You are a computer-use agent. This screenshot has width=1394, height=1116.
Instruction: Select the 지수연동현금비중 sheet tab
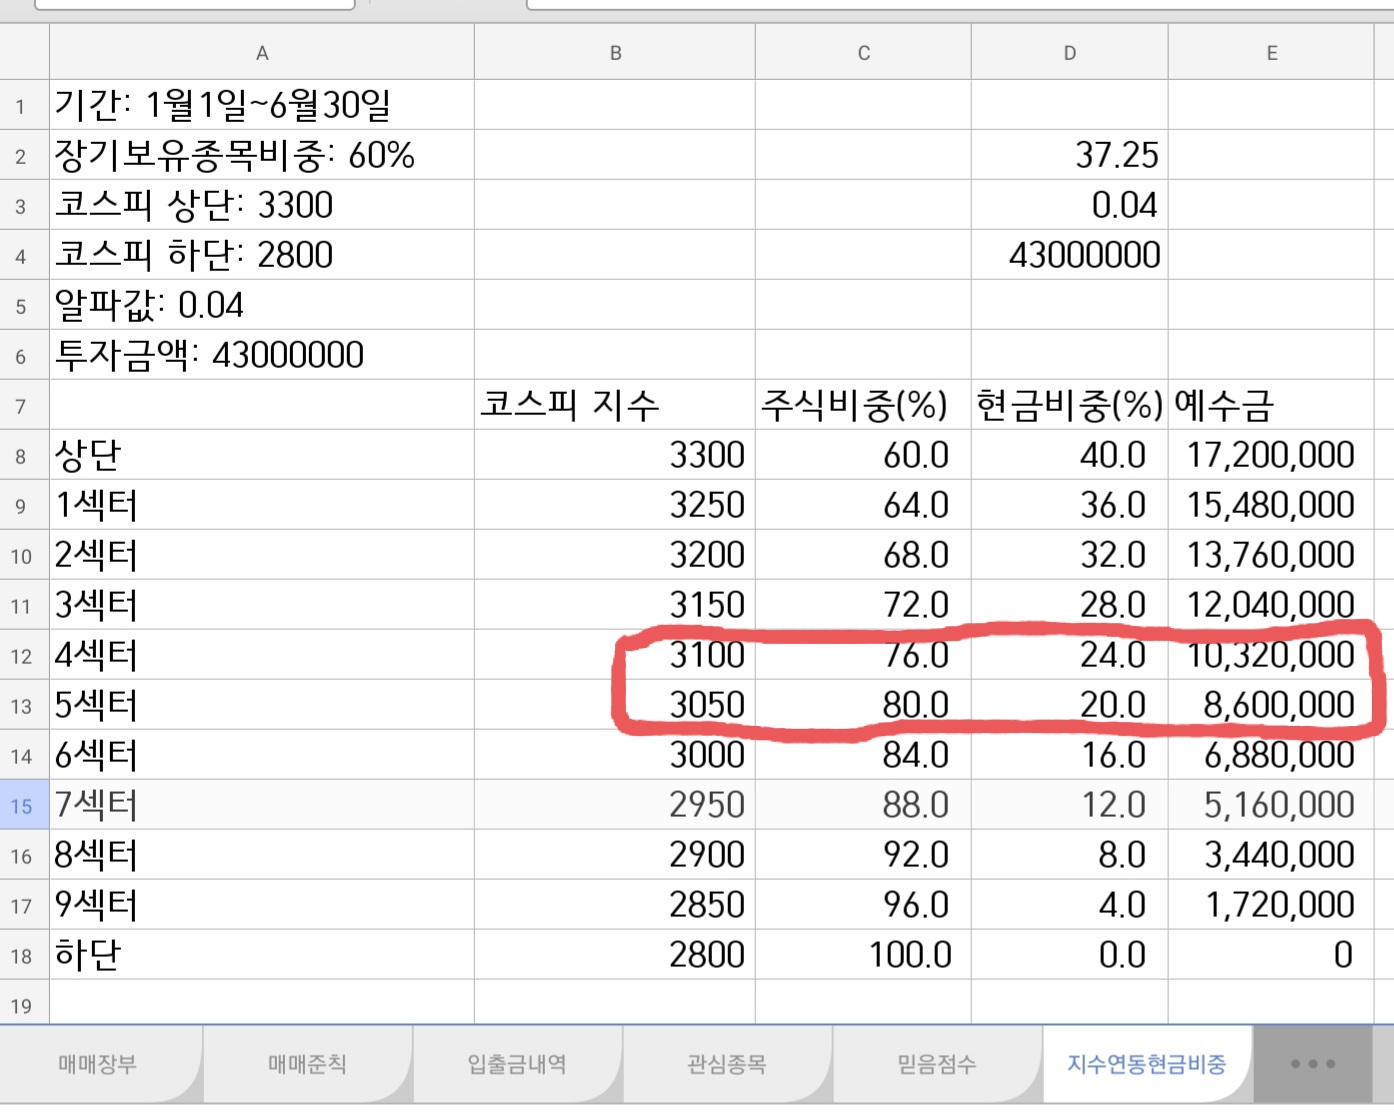(x=1147, y=1064)
